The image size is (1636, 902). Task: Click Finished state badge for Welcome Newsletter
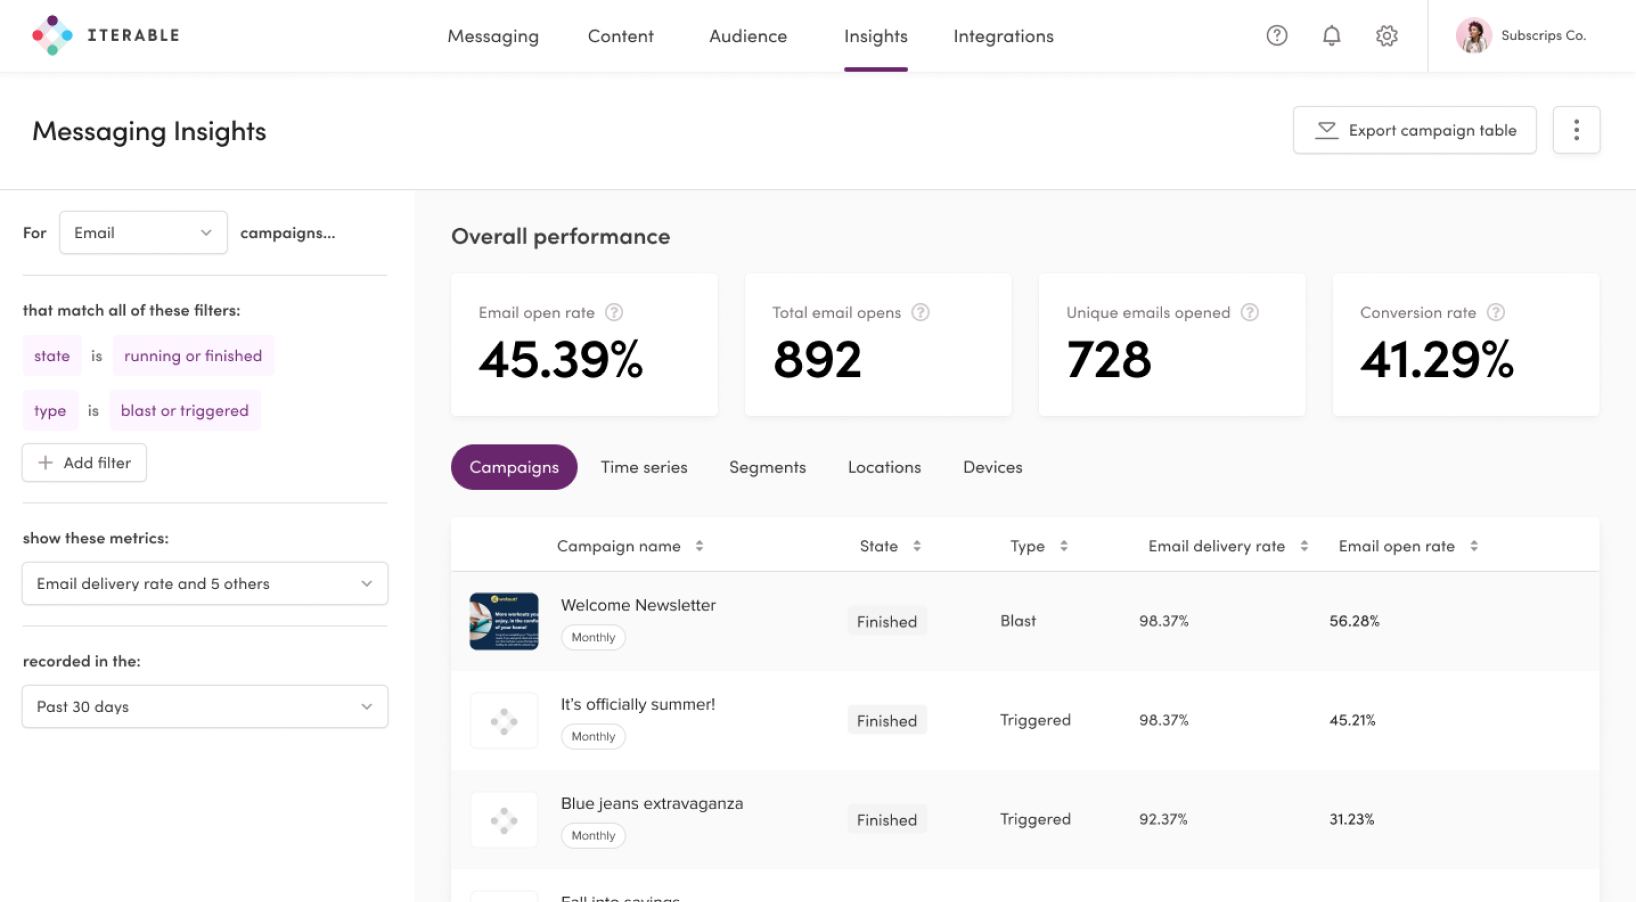click(887, 621)
